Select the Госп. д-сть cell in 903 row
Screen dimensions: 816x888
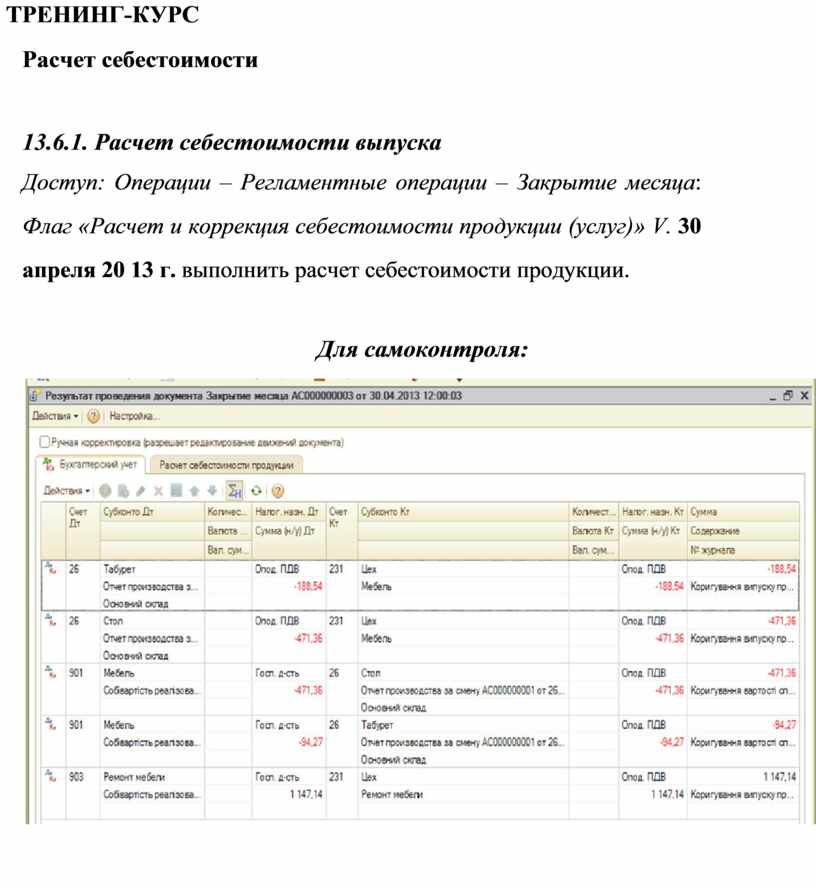coord(289,777)
